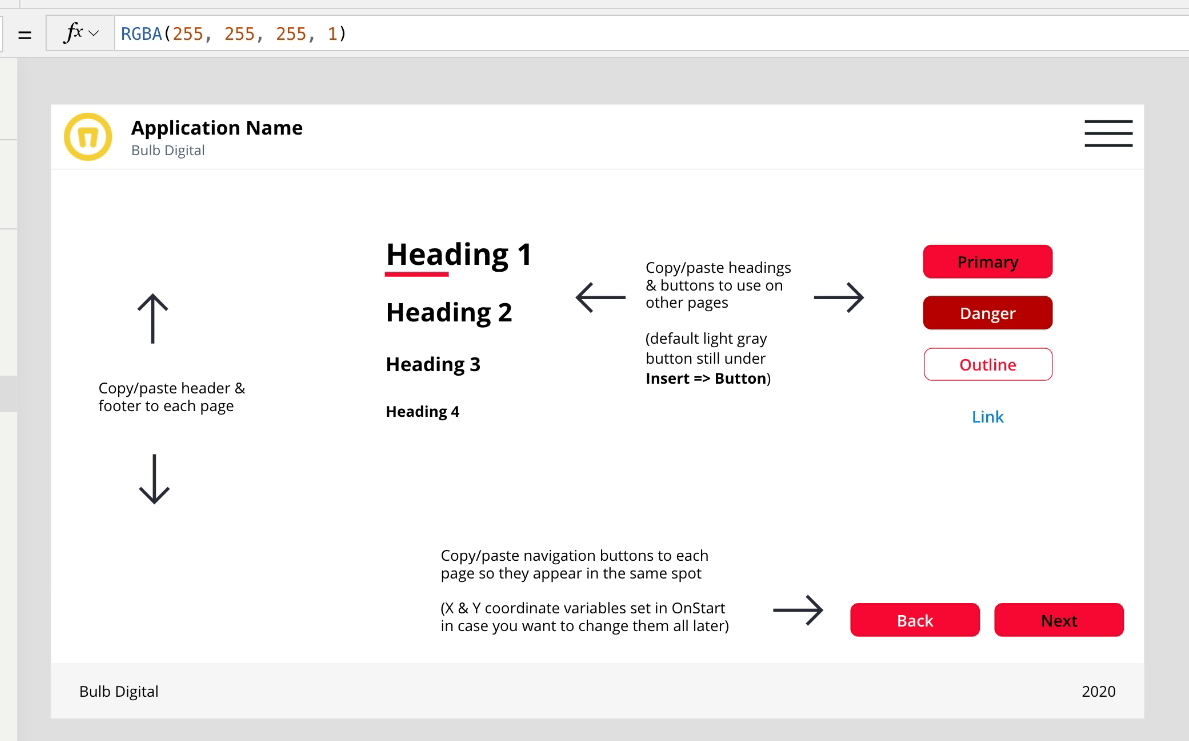Expand the fx dropdown chevron
1189x741 pixels.
click(90, 33)
